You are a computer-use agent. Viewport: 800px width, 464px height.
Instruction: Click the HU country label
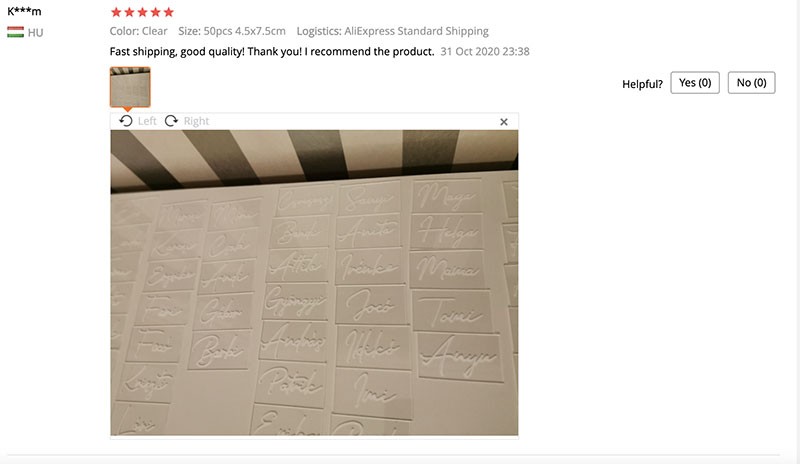(x=35, y=33)
